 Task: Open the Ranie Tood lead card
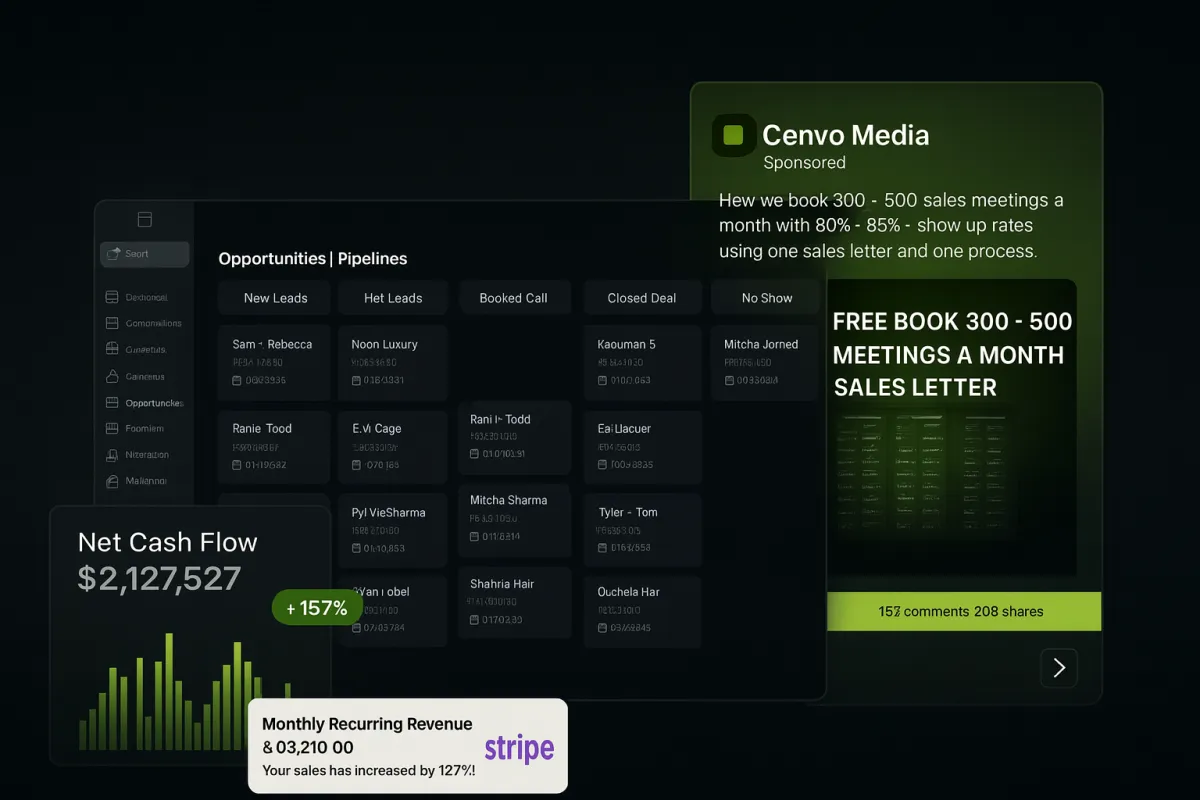click(x=274, y=447)
